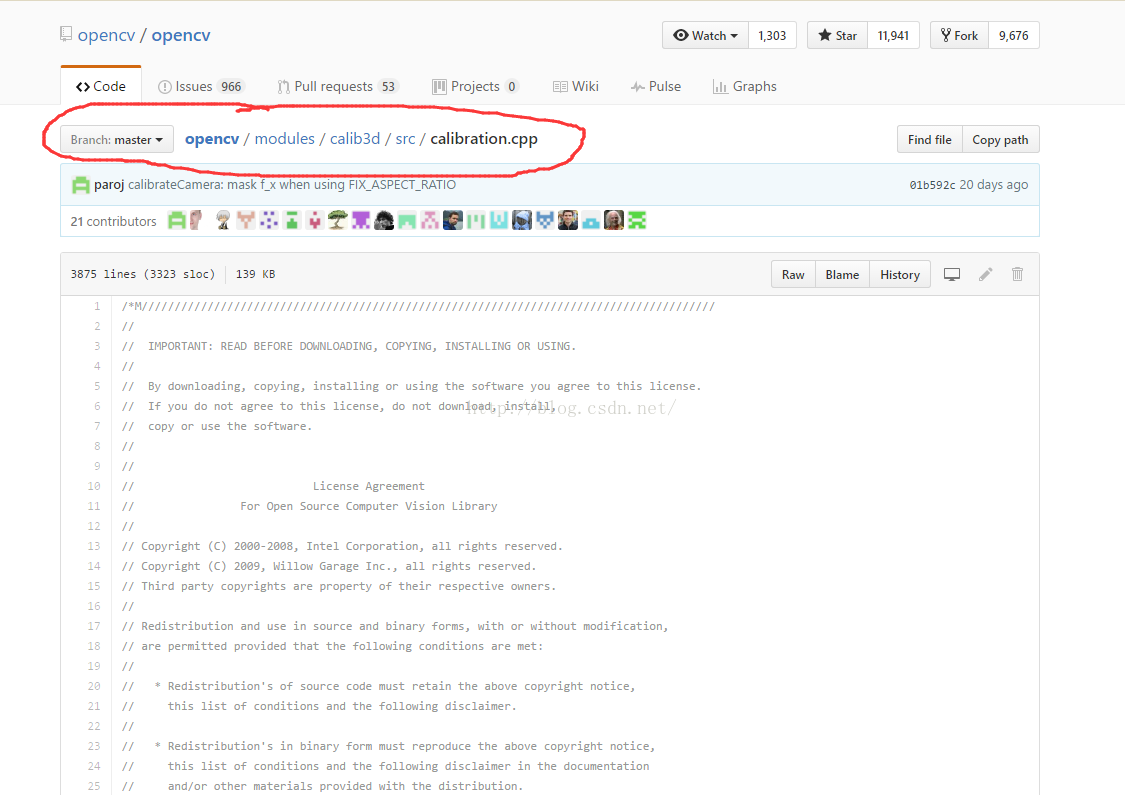The height and width of the screenshot is (795, 1125).
Task: Open the bold opencv repository name in header
Action: (x=181, y=35)
